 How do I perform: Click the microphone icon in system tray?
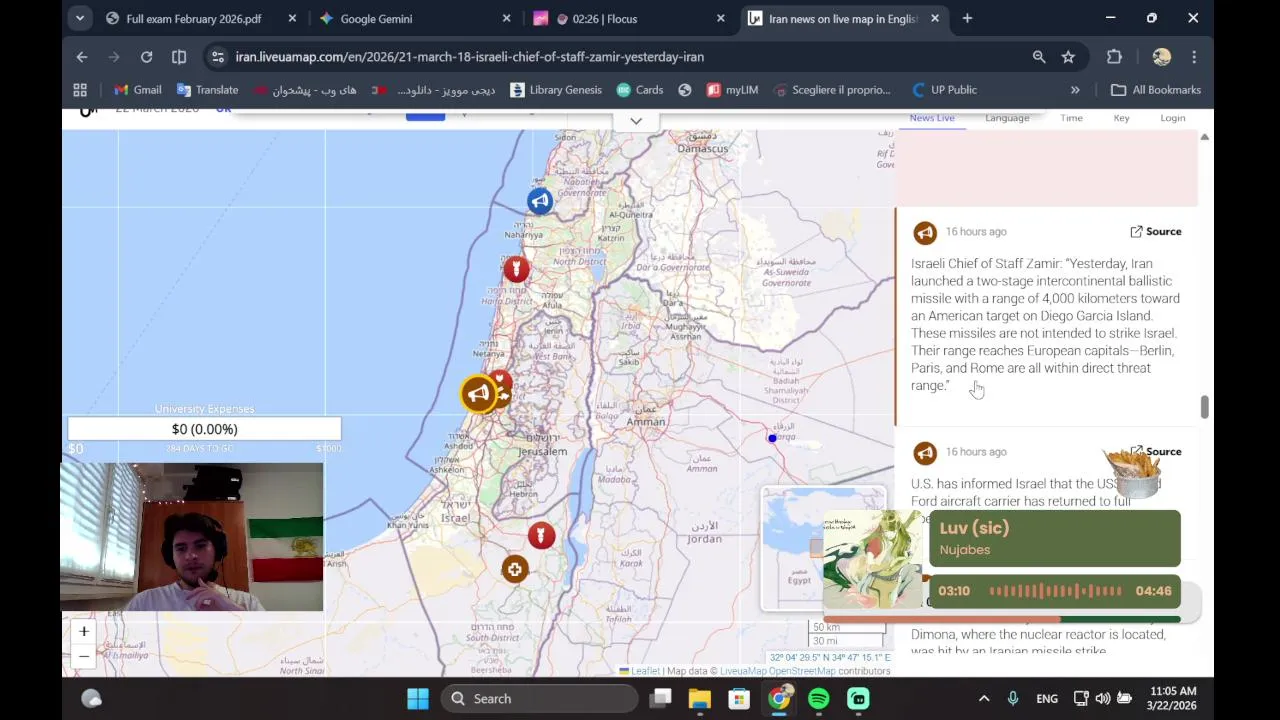tap(1013, 699)
